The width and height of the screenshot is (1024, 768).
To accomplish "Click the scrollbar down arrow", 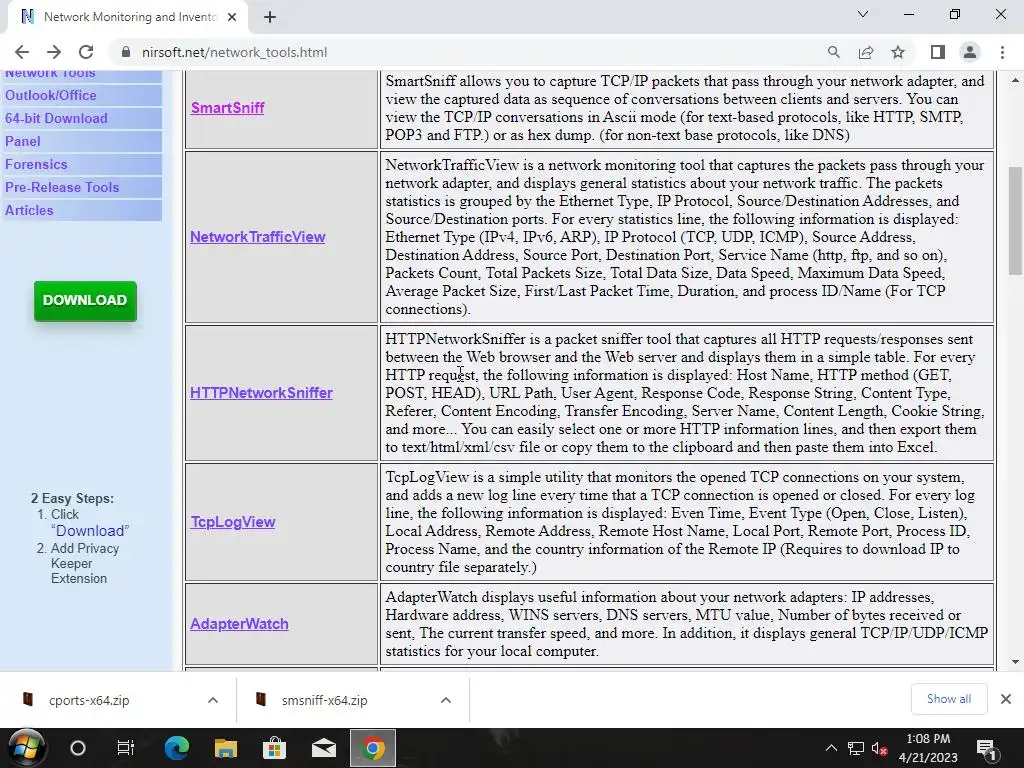I will pyautogui.click(x=1015, y=662).
